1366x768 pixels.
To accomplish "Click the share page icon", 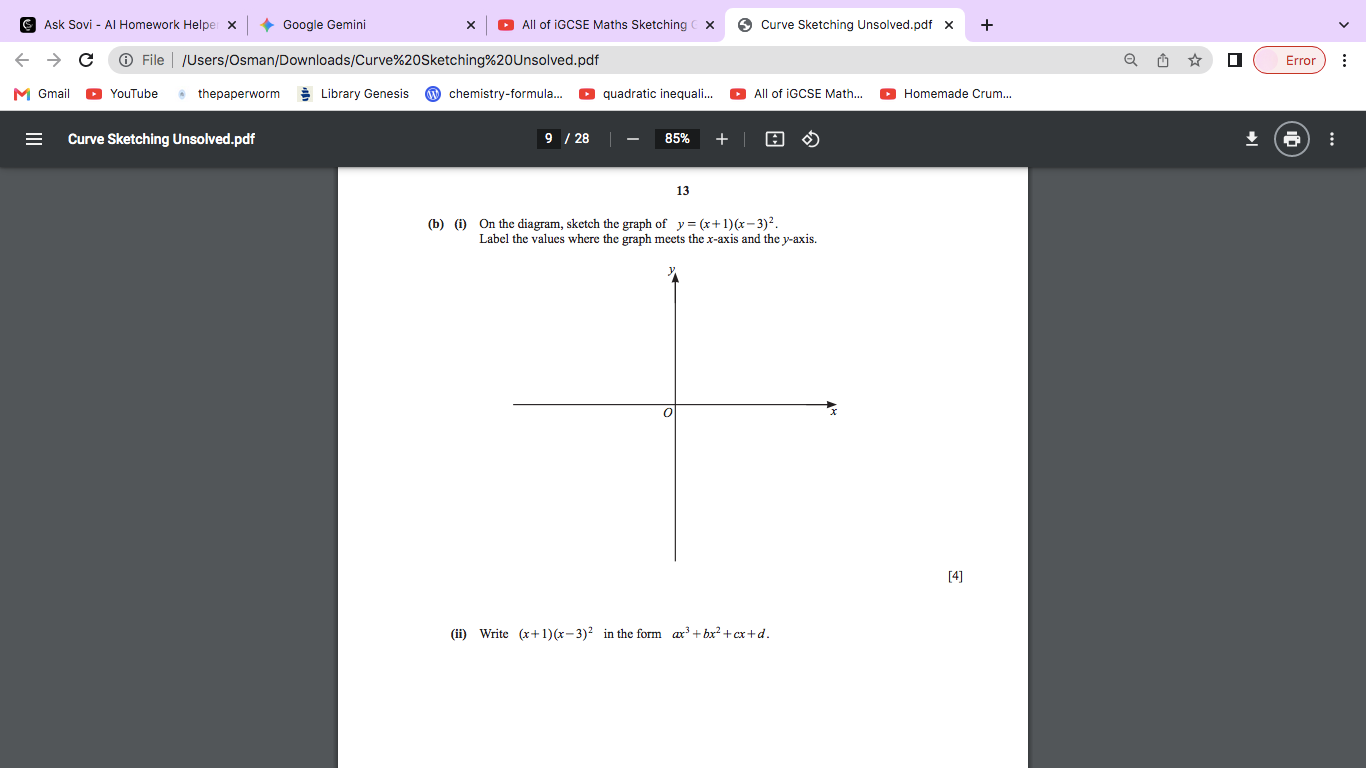I will [x=1163, y=60].
